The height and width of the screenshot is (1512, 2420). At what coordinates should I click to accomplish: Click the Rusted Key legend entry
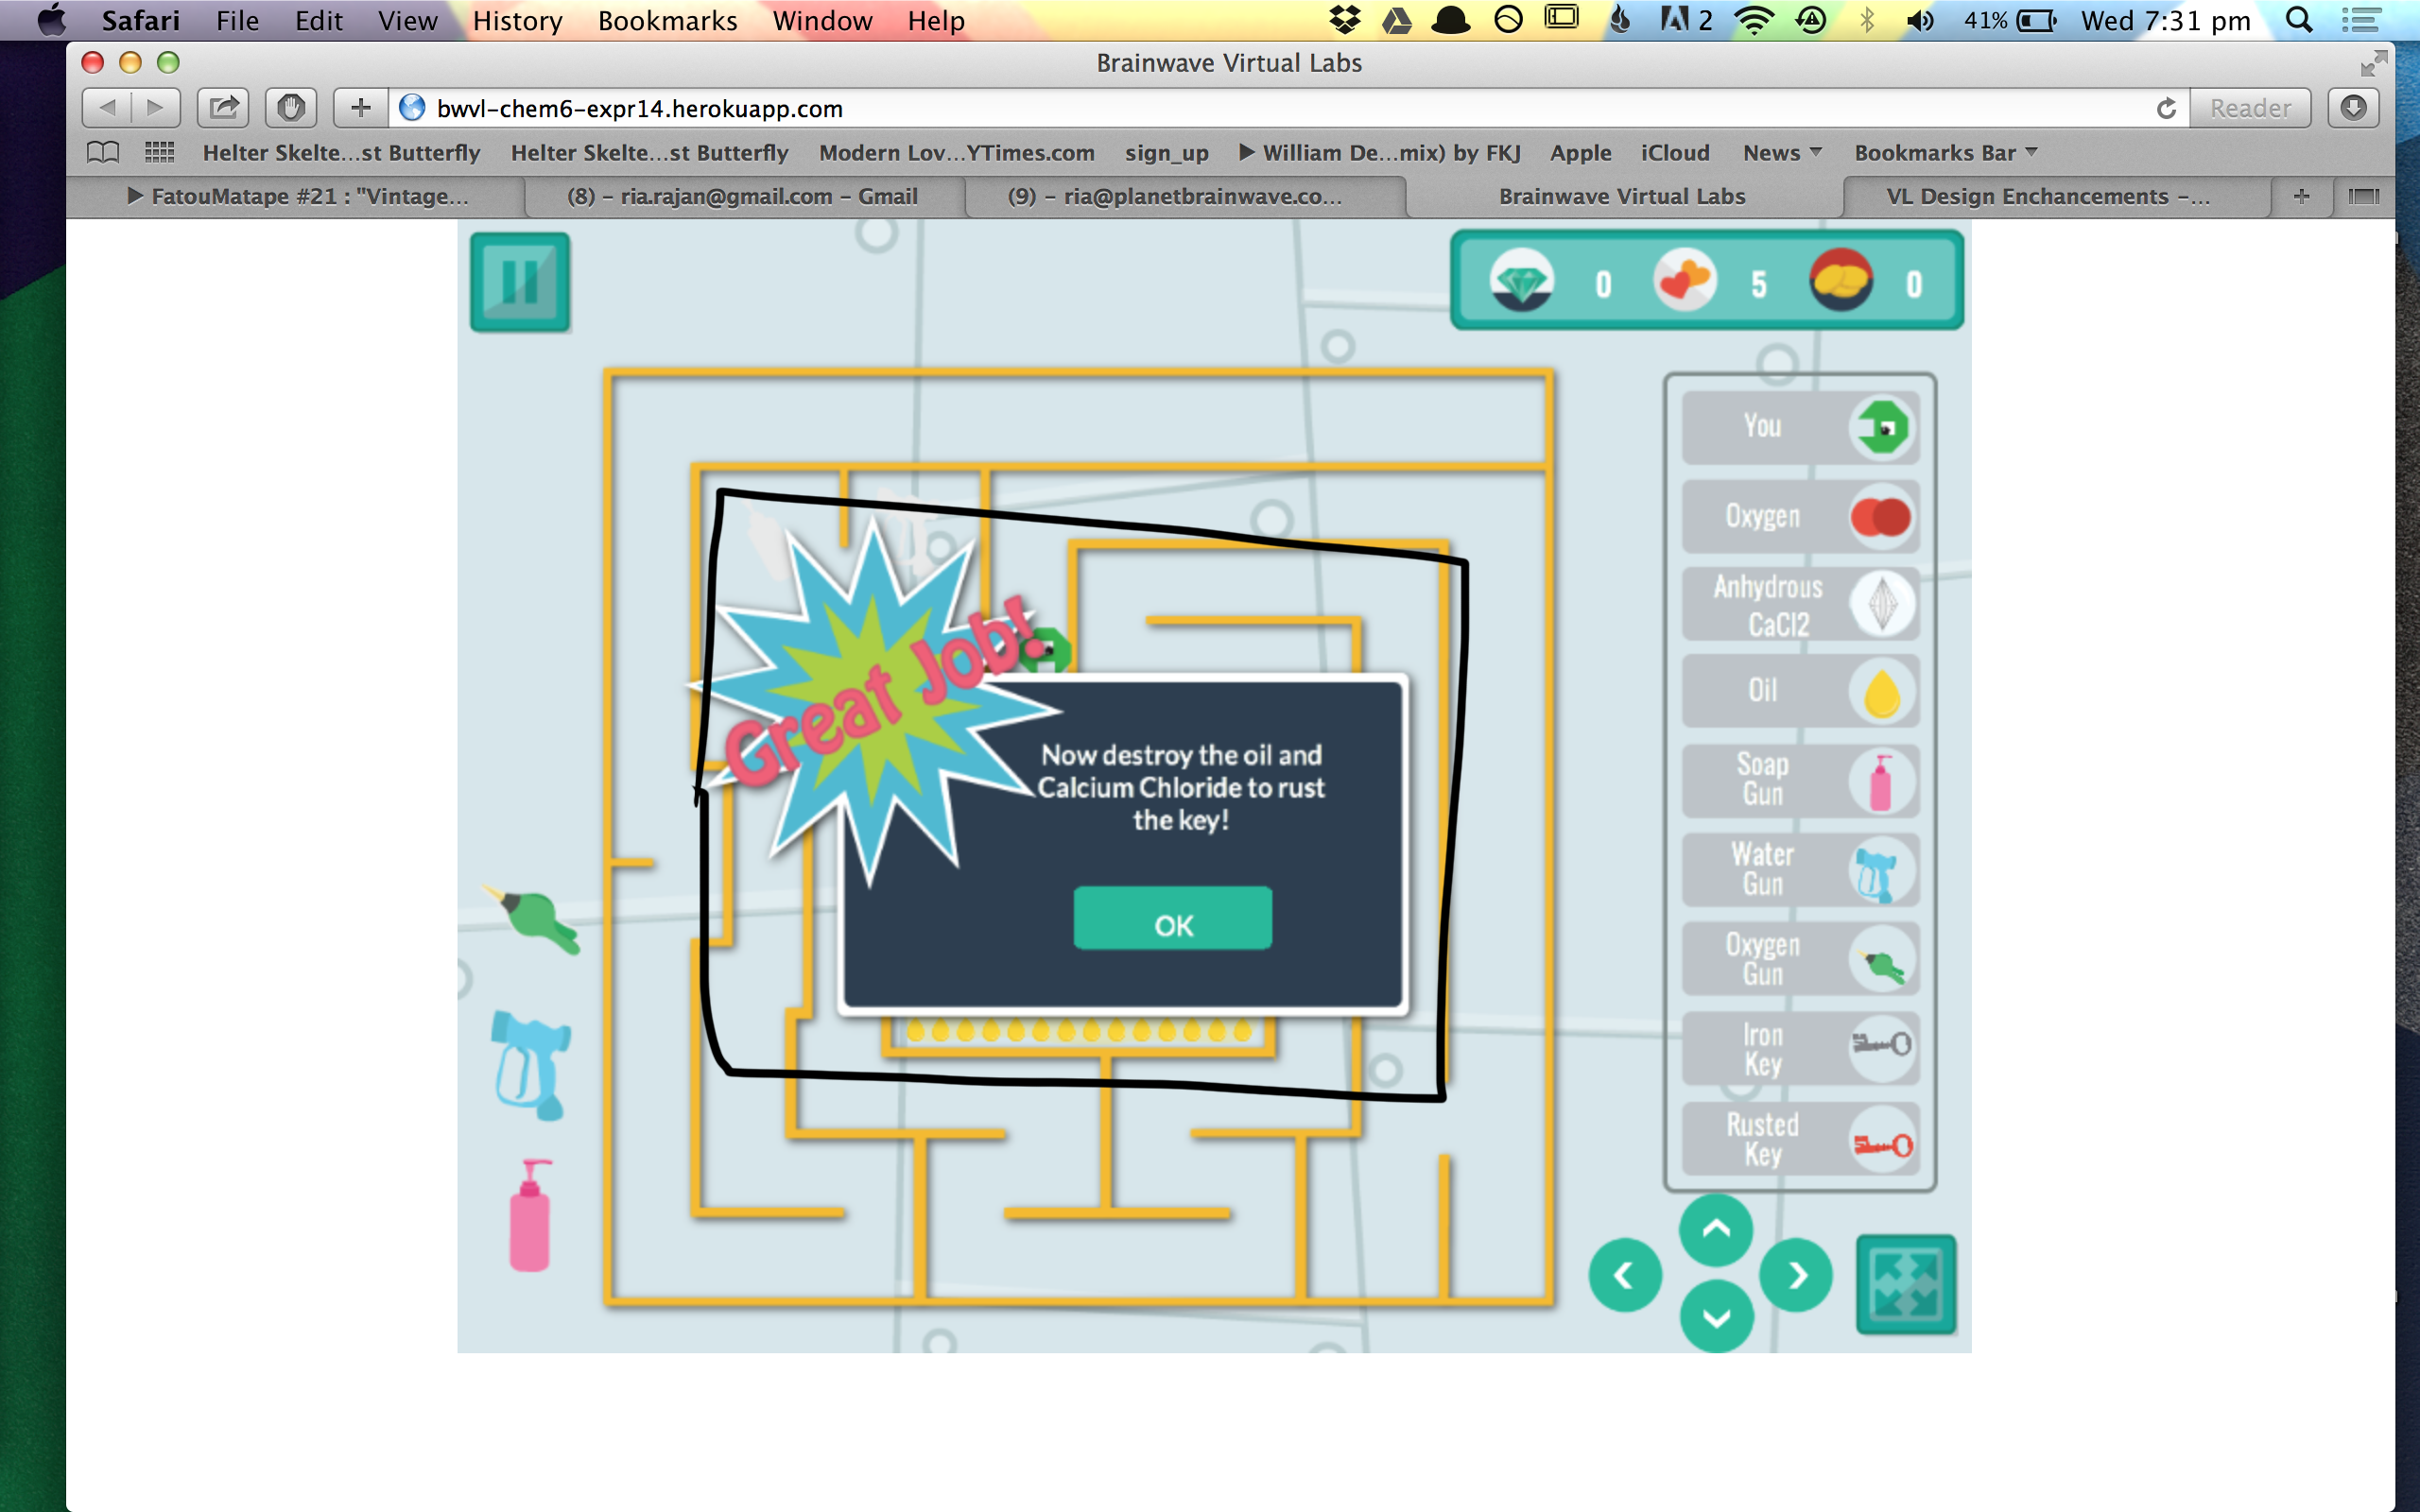(x=1800, y=1140)
